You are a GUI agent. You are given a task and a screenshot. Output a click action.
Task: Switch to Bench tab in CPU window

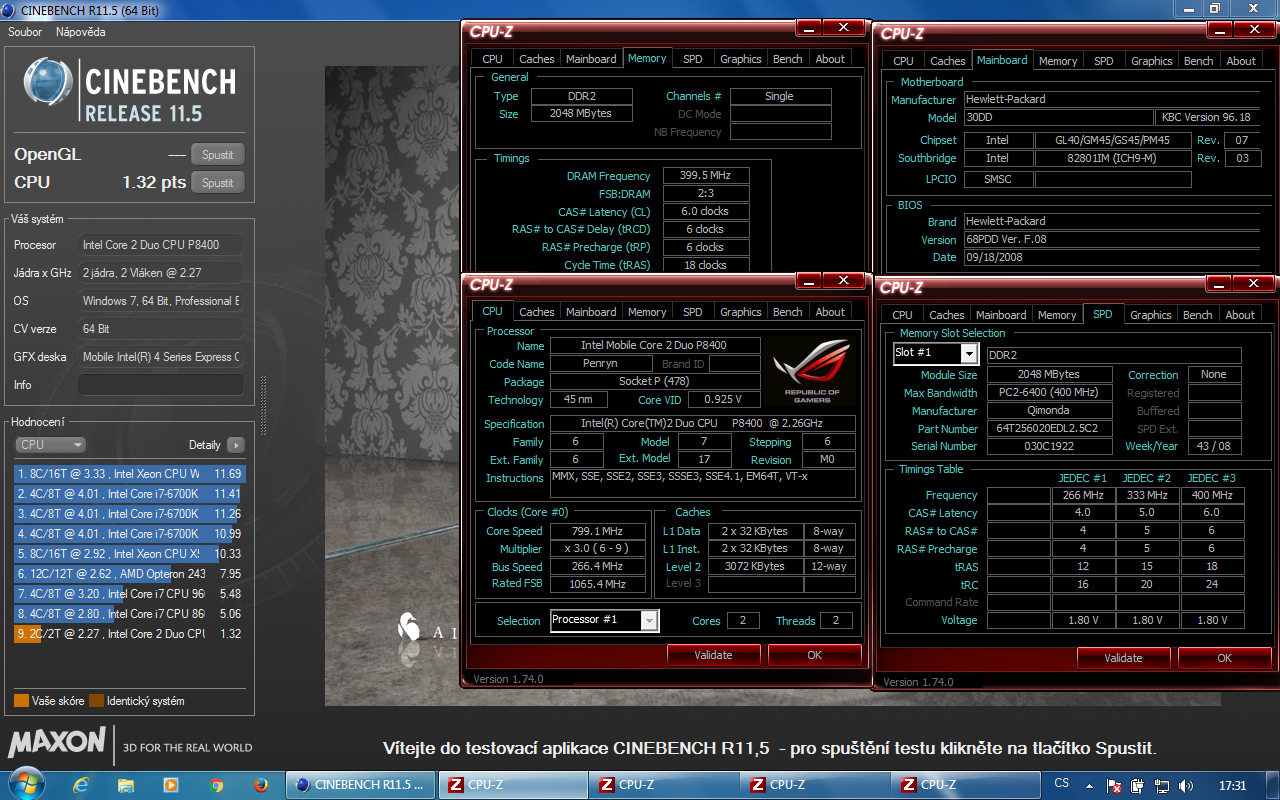pyautogui.click(x=788, y=312)
